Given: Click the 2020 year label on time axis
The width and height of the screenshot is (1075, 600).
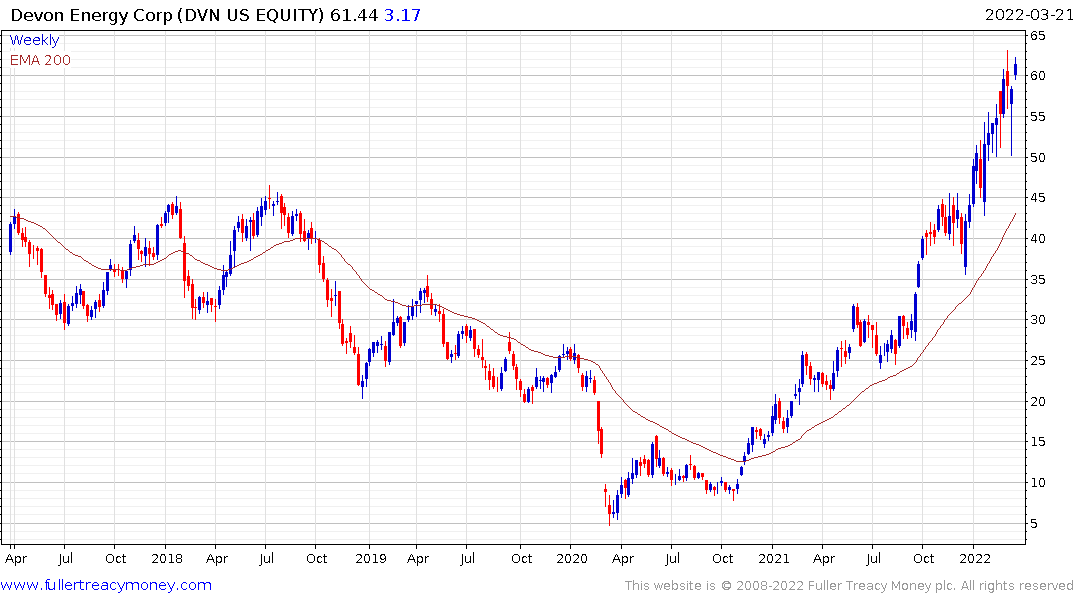Looking at the screenshot, I should point(572,558).
